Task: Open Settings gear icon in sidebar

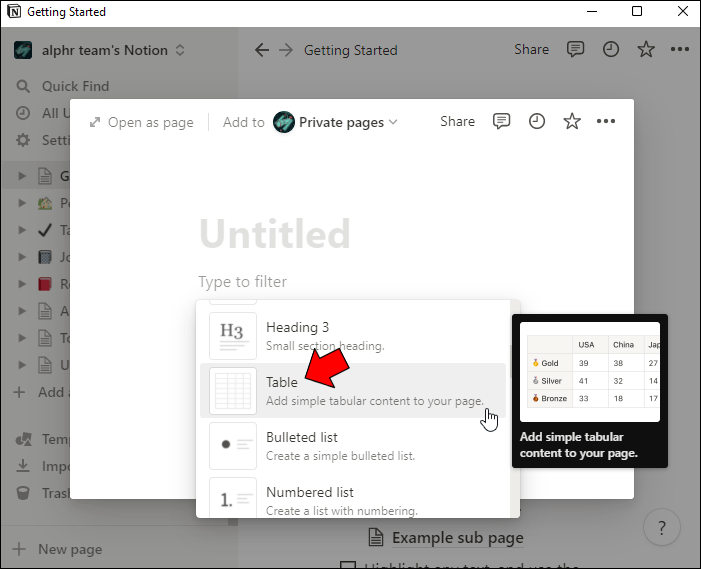Action: tap(23, 140)
